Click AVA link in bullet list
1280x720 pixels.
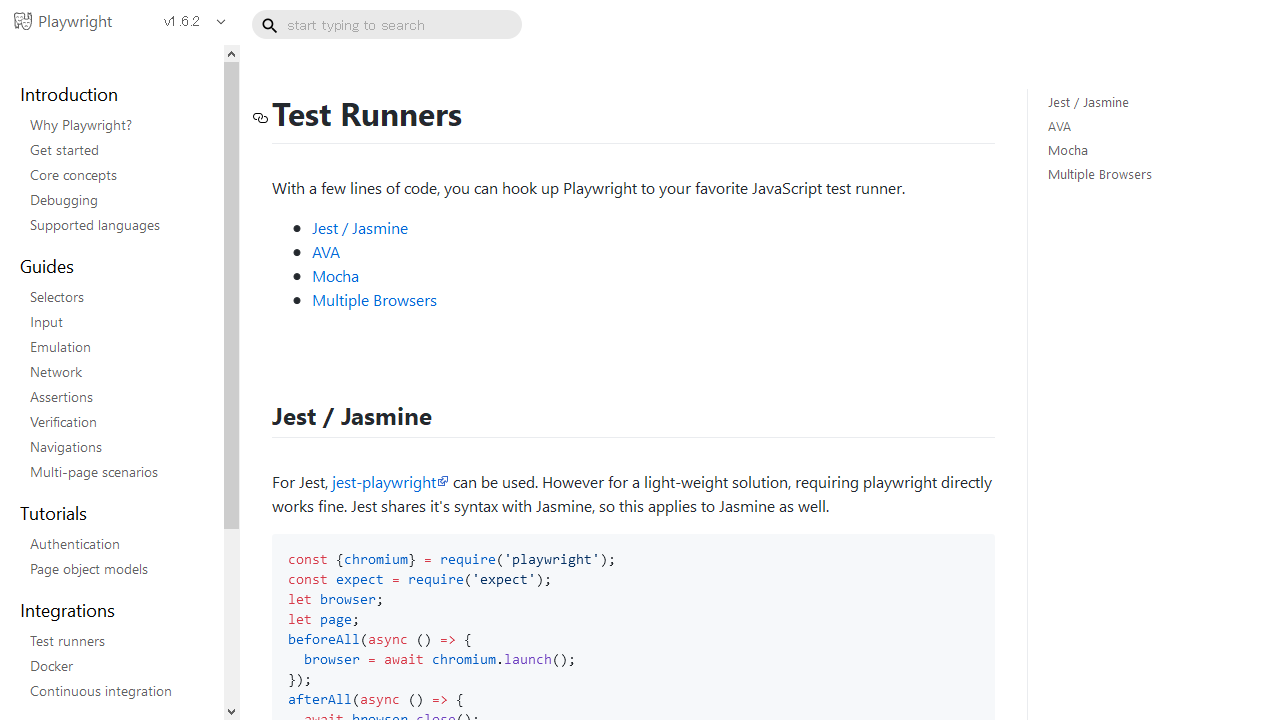pyautogui.click(x=326, y=252)
